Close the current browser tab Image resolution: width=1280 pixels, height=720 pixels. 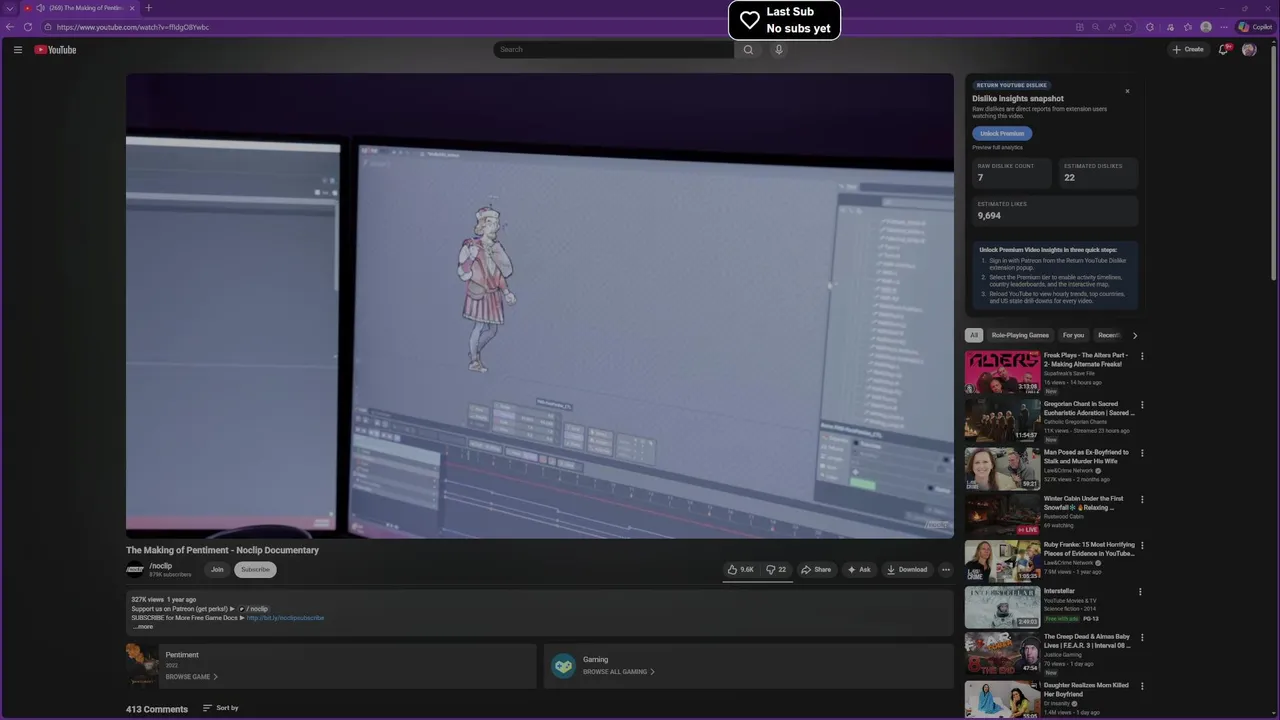coord(131,8)
